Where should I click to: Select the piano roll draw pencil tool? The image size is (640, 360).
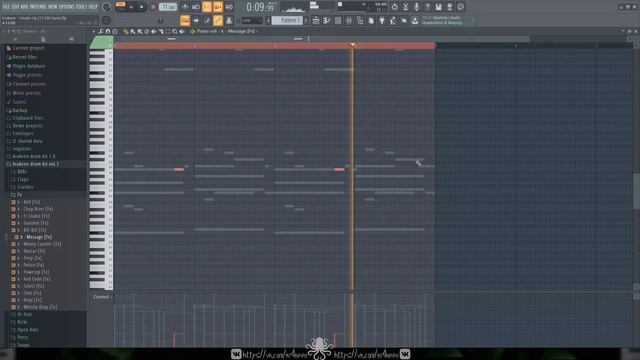click(126, 31)
